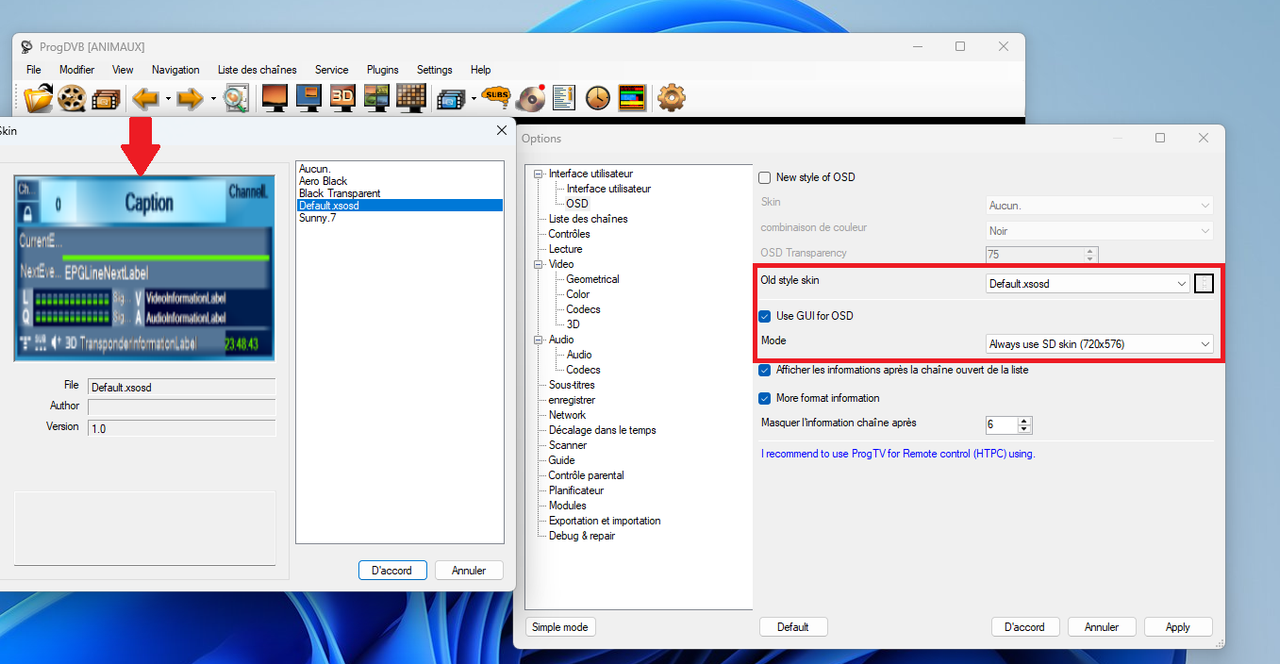The height and width of the screenshot is (664, 1280).
Task: Enable New style of OSD checkbox
Action: coord(765,178)
